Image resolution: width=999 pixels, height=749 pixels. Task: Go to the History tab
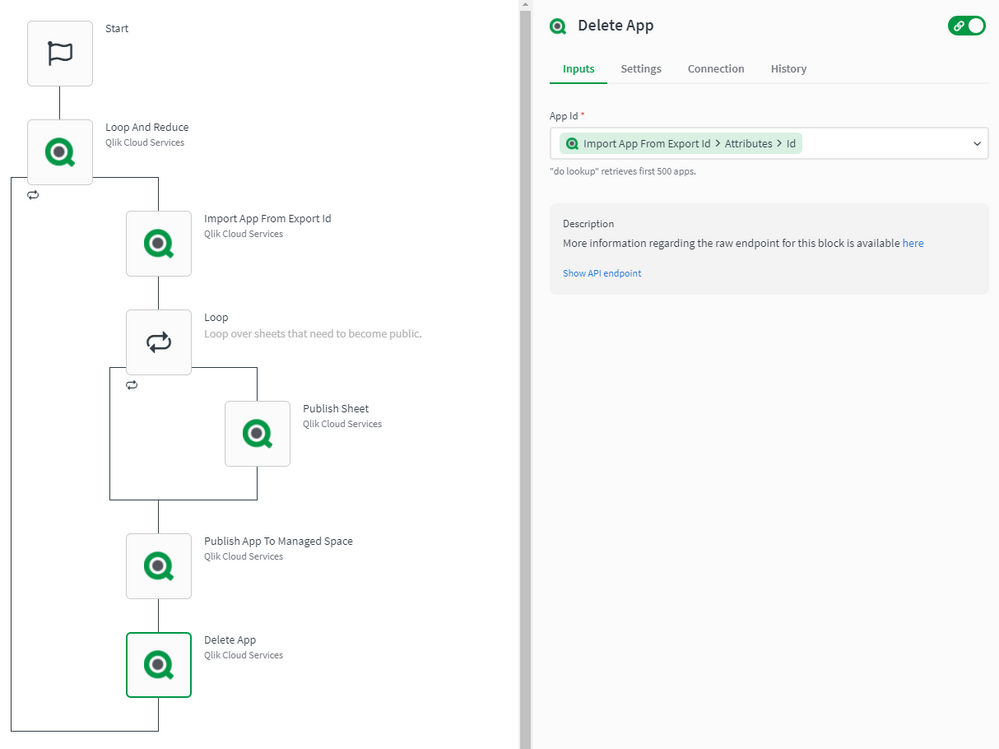coord(788,69)
